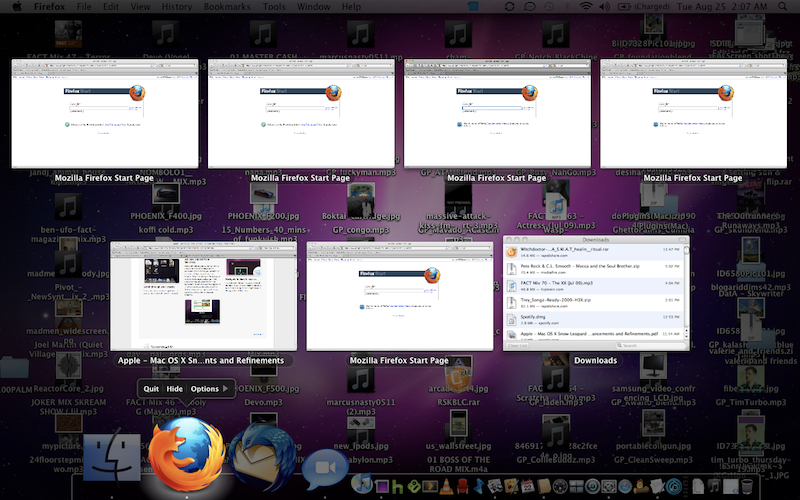800x500 pixels.
Task: Select the new_ipods.jpg desktop file
Action: click(x=361, y=446)
